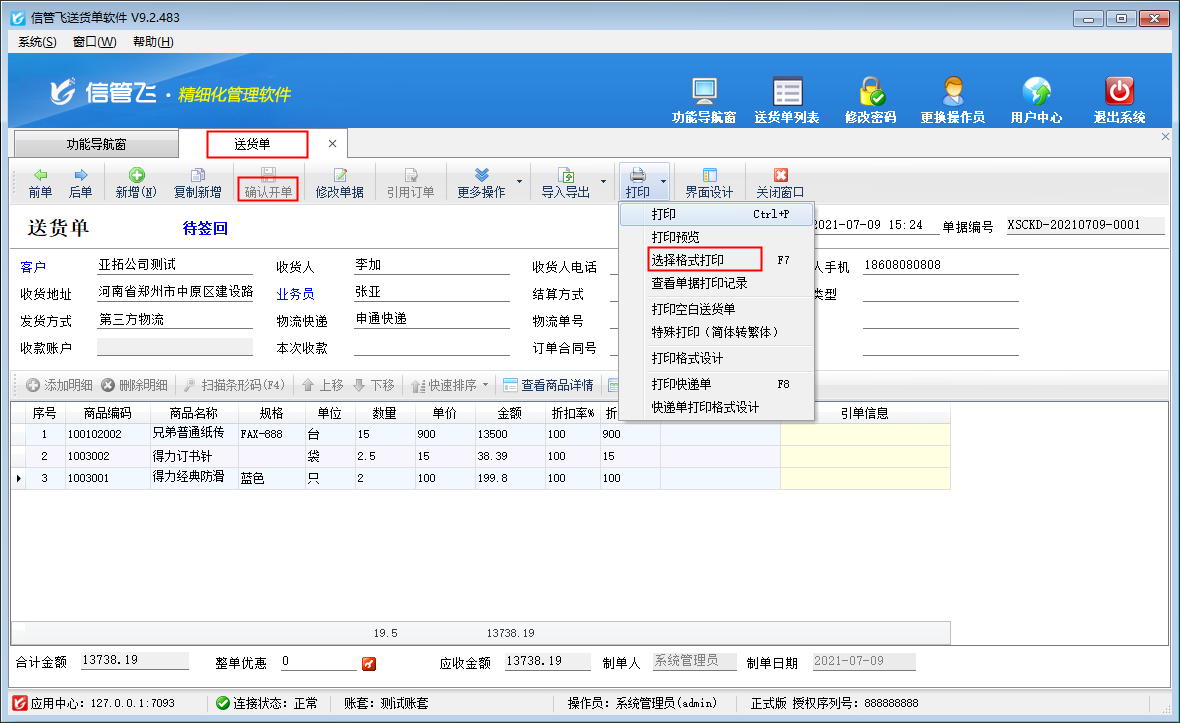Click the 更换操作员 user icon
The height and width of the screenshot is (723, 1180).
point(952,92)
